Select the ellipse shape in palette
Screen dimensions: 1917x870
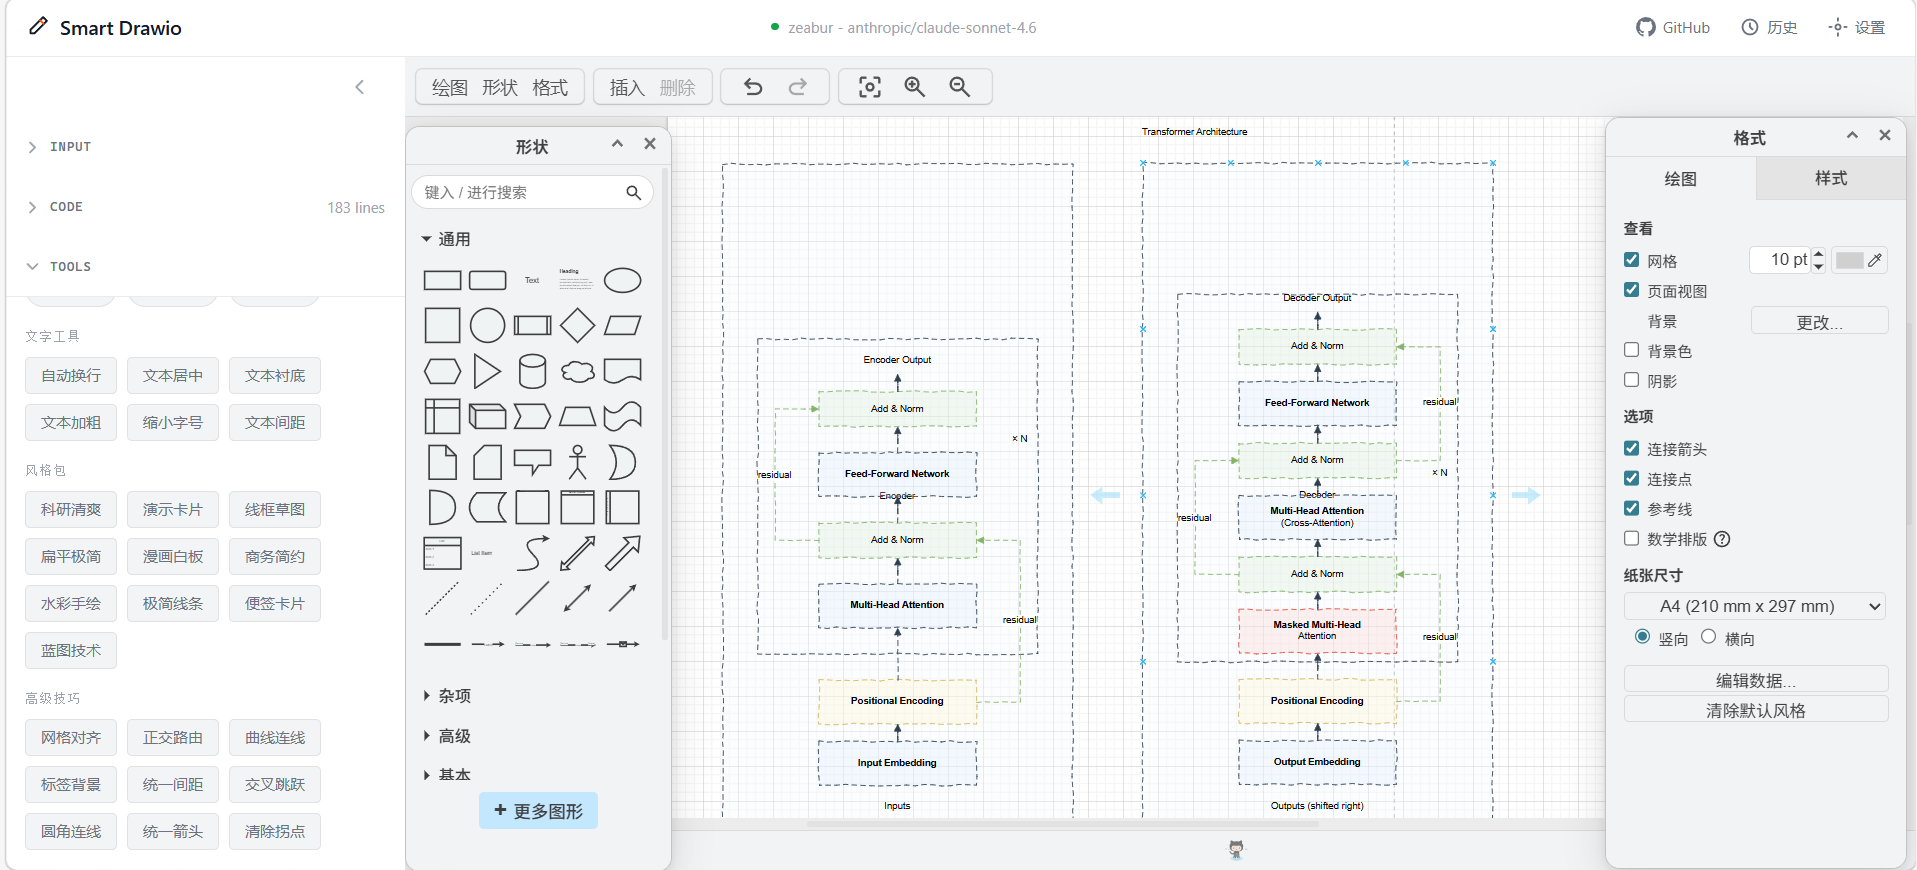point(622,280)
